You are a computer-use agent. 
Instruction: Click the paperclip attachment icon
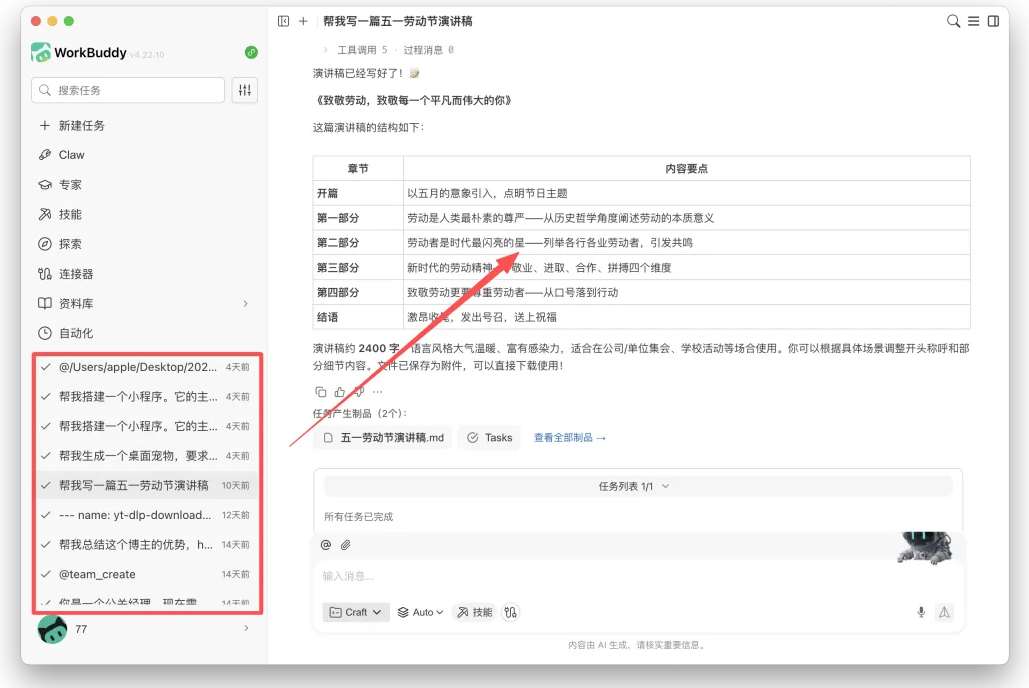[x=346, y=544]
